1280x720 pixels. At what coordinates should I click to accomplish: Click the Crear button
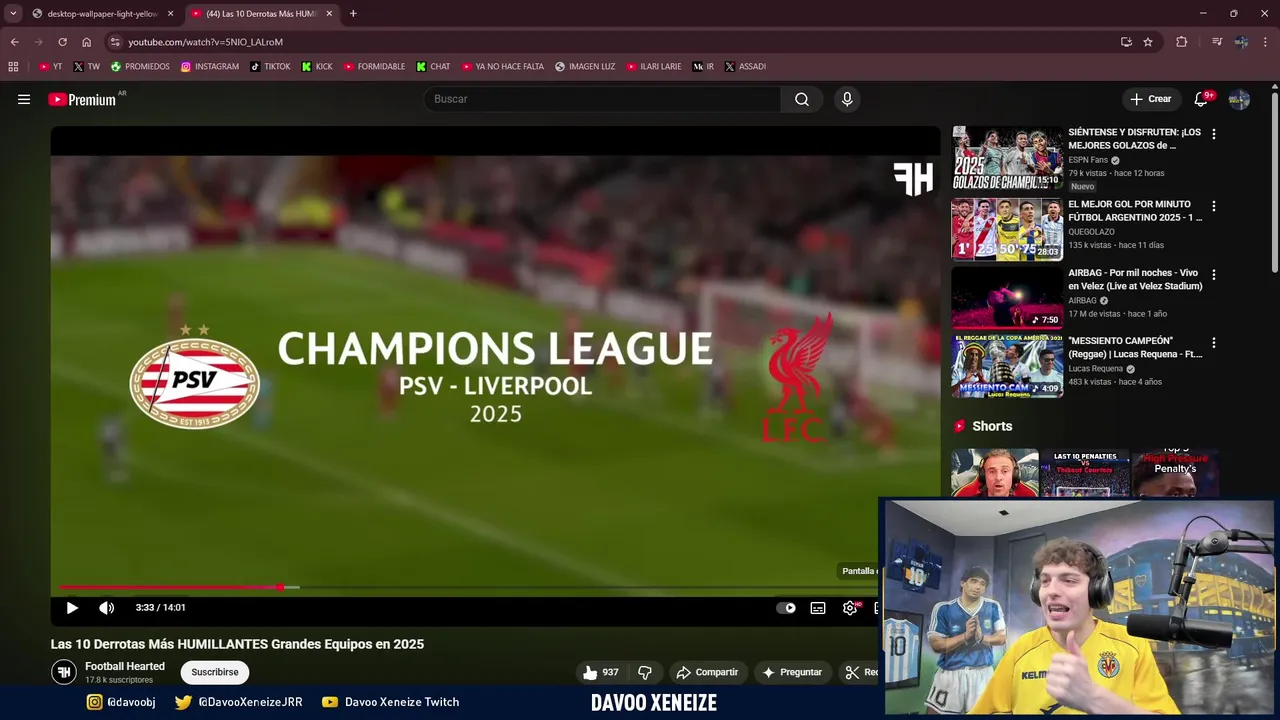coord(1151,99)
